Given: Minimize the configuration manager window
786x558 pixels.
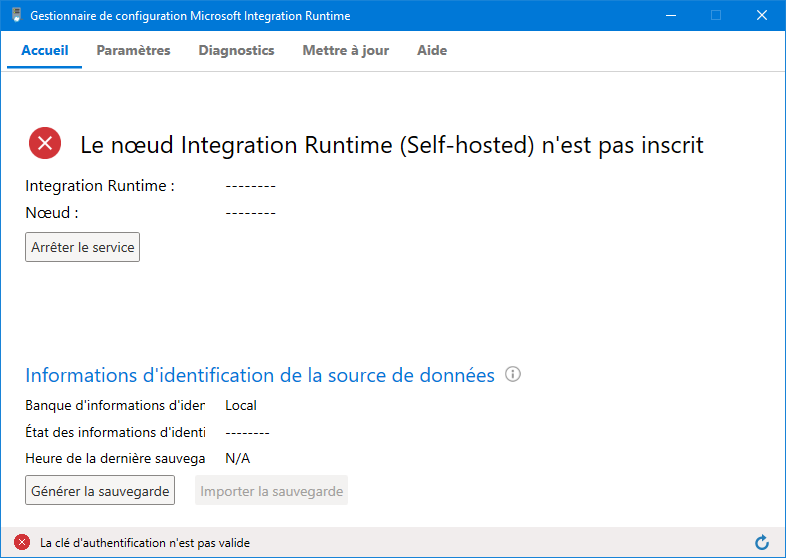Looking at the screenshot, I should (671, 16).
